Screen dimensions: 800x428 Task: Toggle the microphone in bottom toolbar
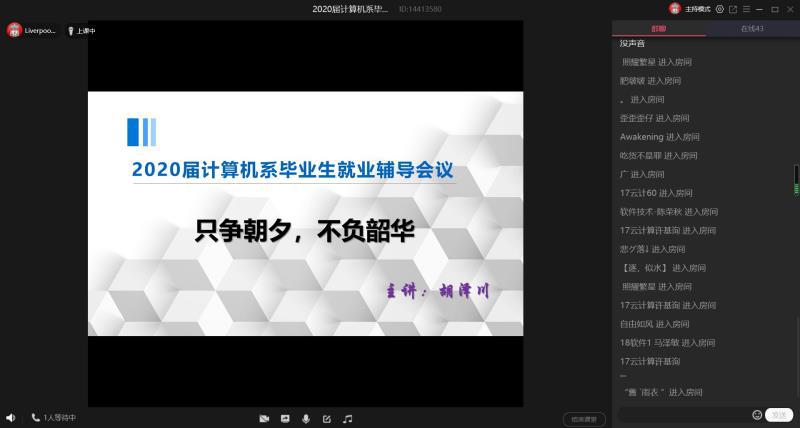click(306, 418)
